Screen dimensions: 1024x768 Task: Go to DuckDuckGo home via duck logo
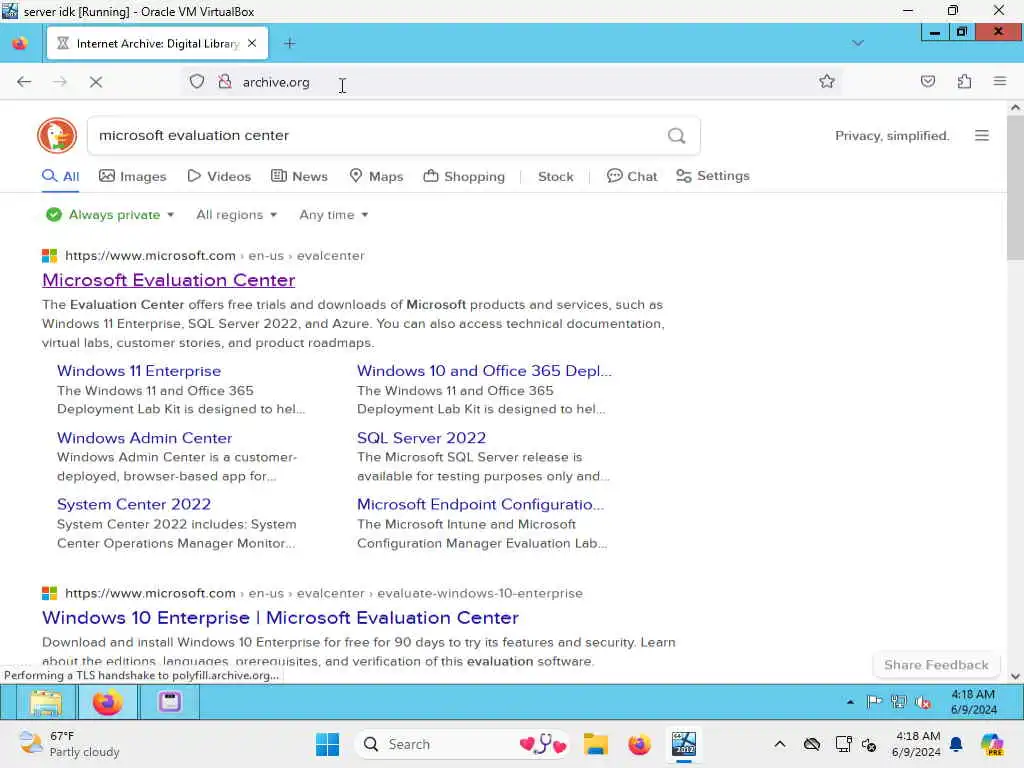(57, 135)
